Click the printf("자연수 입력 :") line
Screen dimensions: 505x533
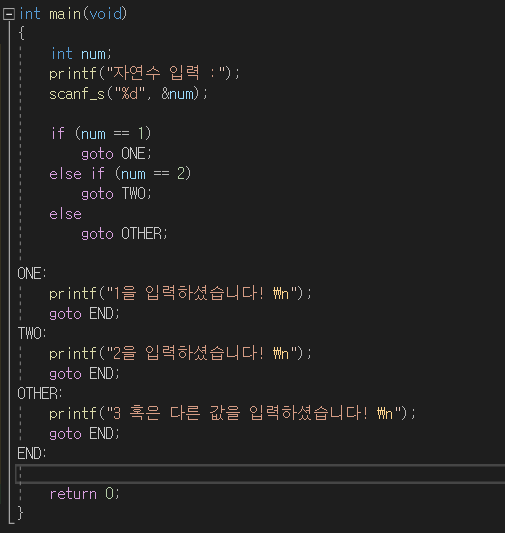click(144, 73)
